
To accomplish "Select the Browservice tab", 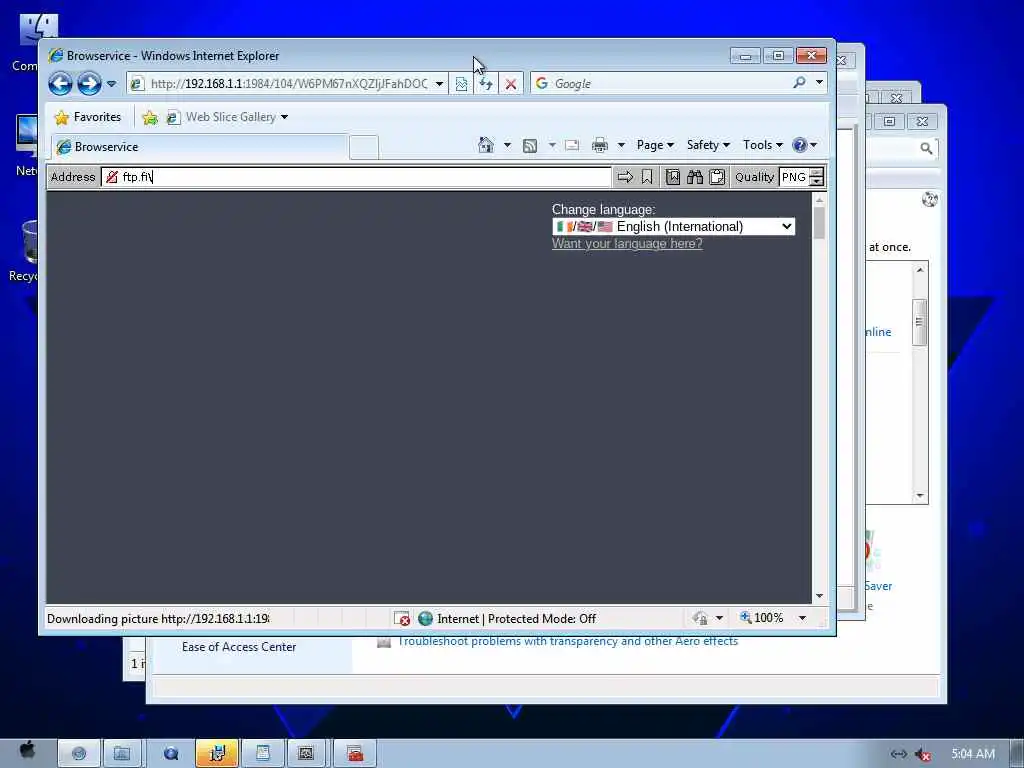I will click(x=199, y=147).
